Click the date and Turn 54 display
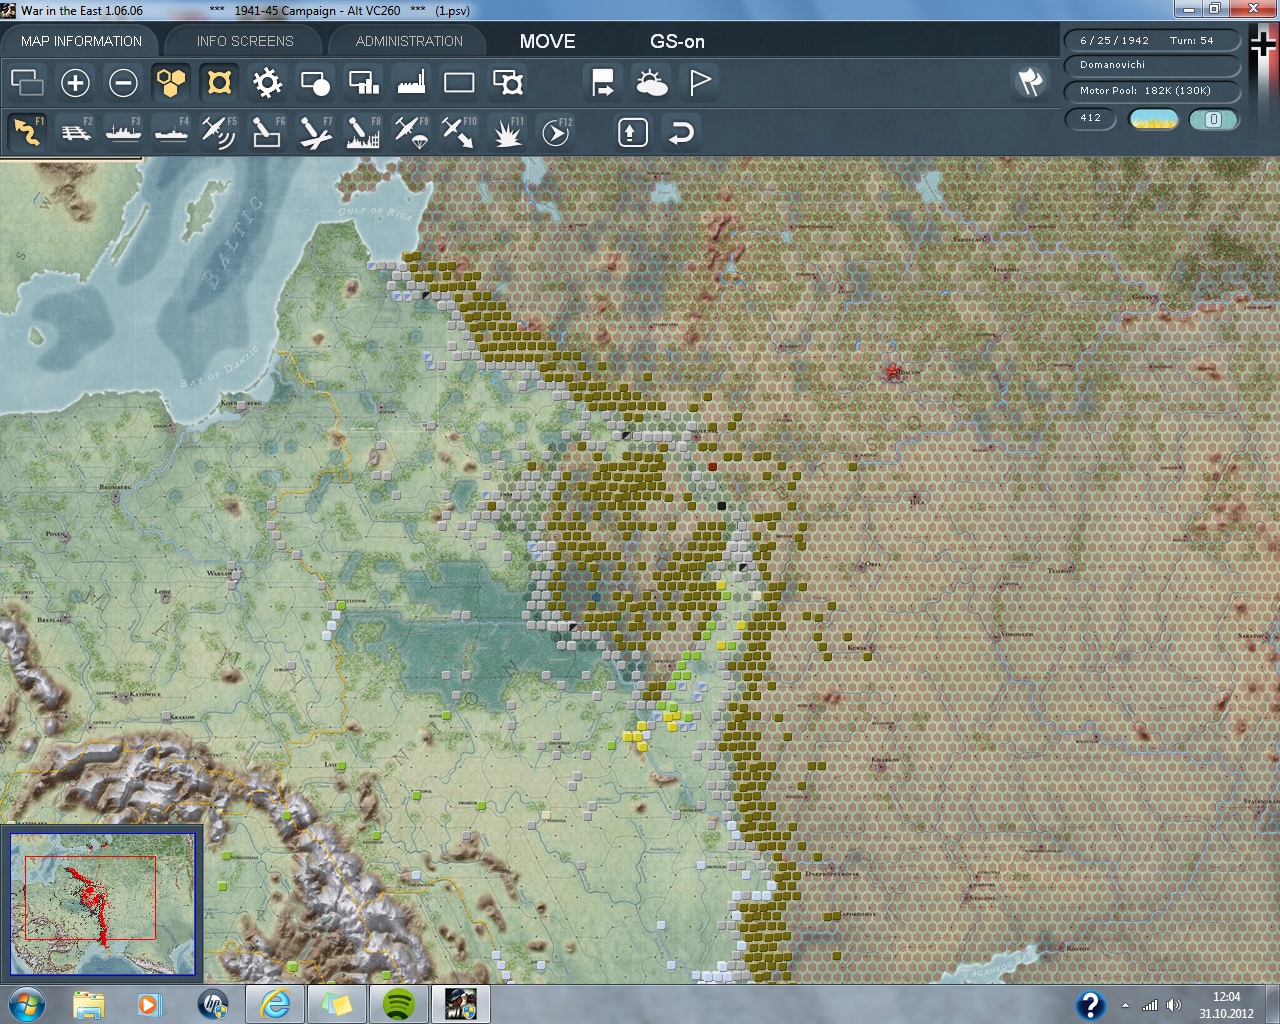The height and width of the screenshot is (1024, 1280). tap(1152, 40)
